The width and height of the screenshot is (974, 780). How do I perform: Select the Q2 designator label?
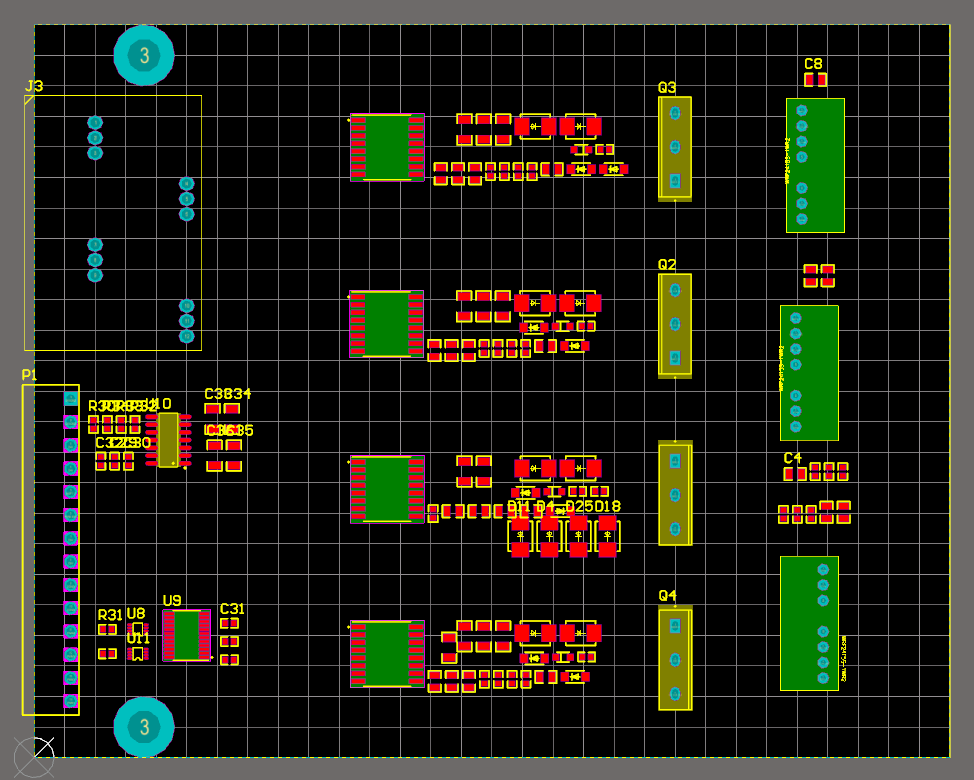click(667, 265)
